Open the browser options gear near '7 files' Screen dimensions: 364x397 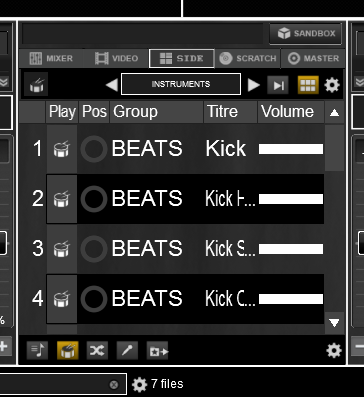pyautogui.click(x=139, y=385)
